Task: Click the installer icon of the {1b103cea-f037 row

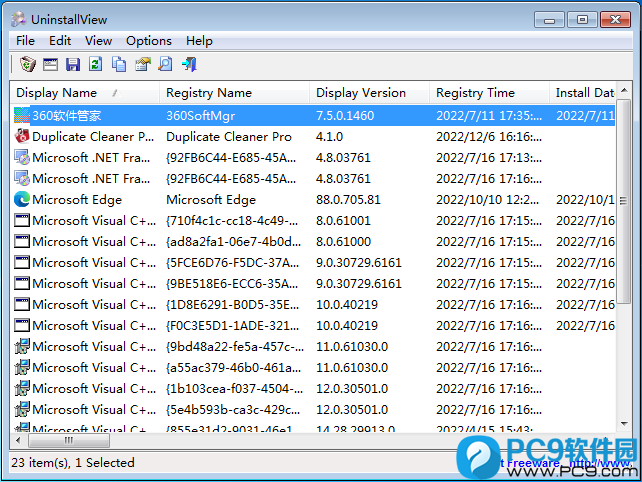Action: coord(22,388)
